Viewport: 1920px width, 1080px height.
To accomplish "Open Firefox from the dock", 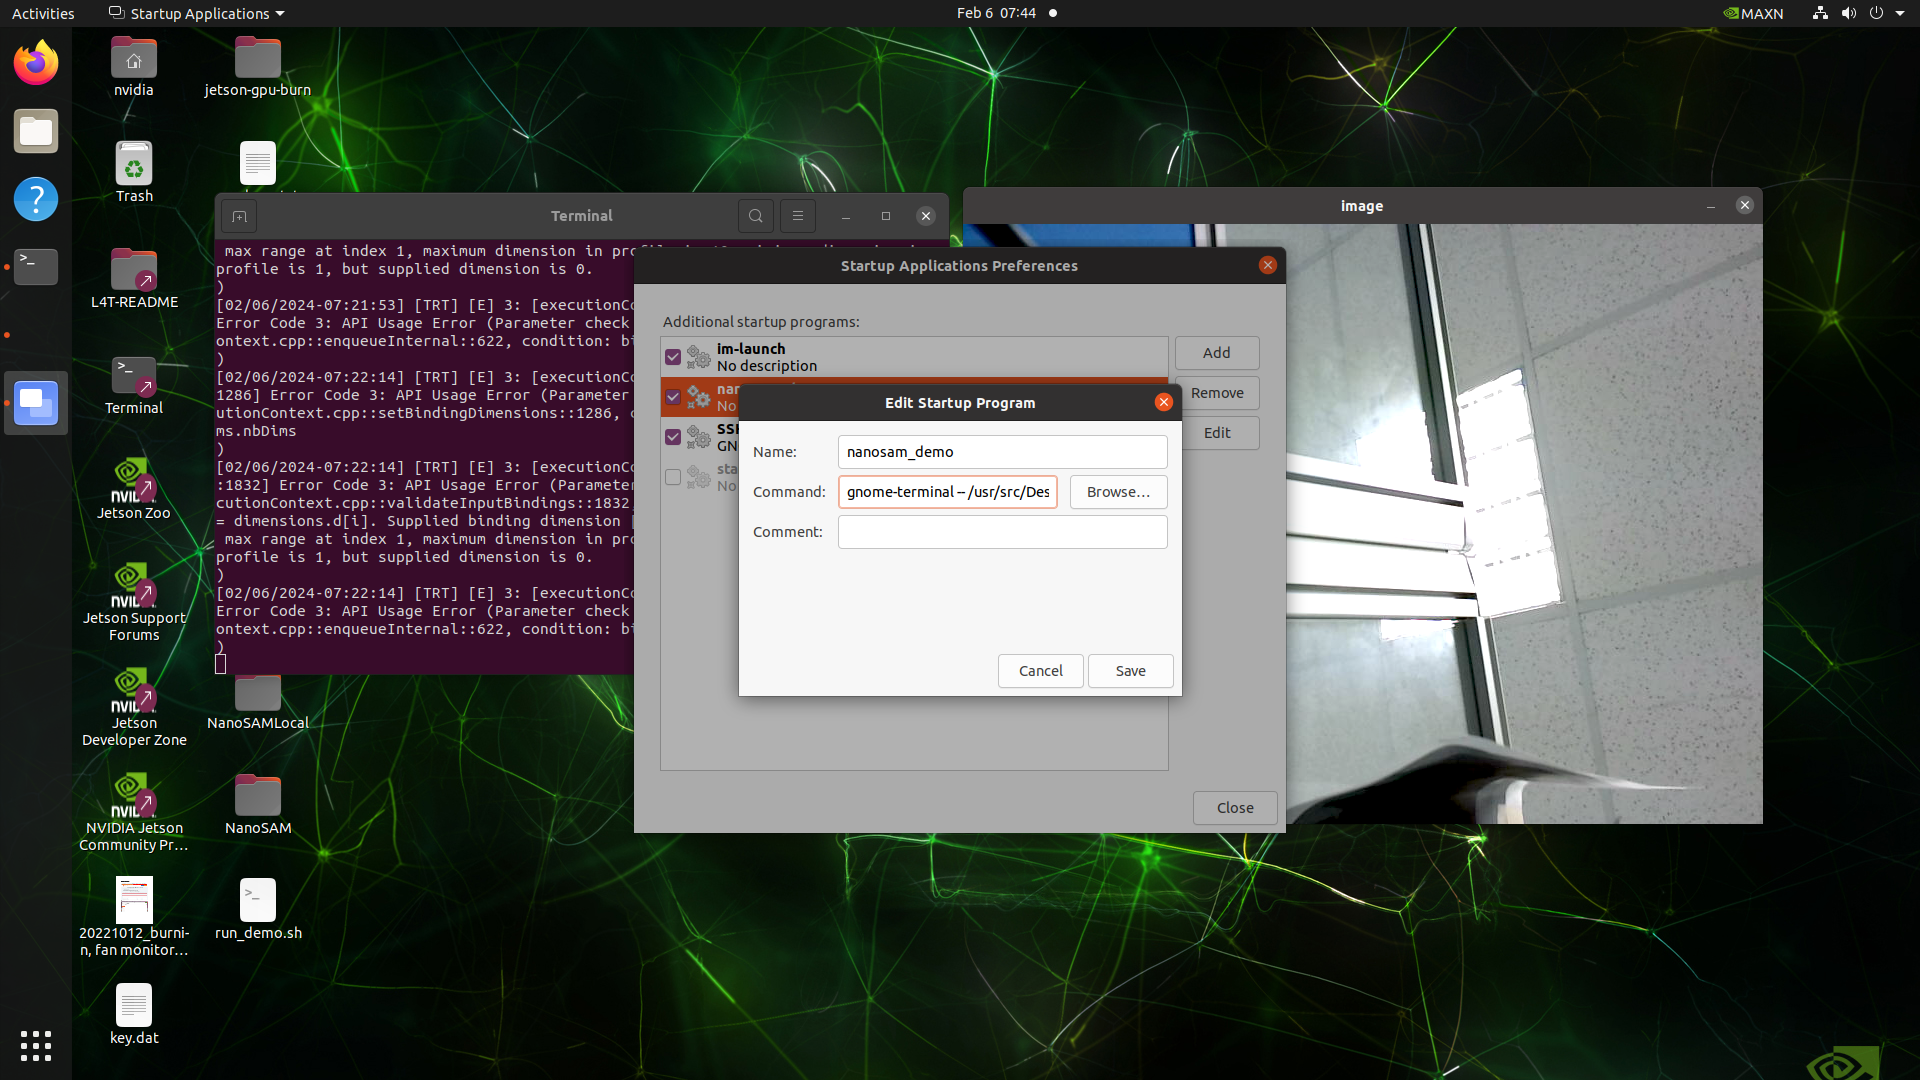I will [36, 63].
